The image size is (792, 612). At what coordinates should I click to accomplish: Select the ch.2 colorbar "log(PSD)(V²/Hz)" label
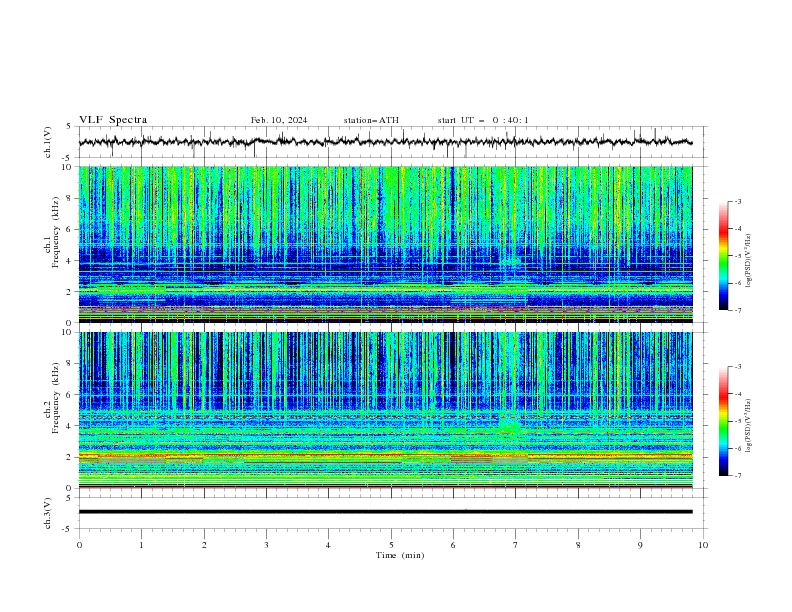pos(749,426)
